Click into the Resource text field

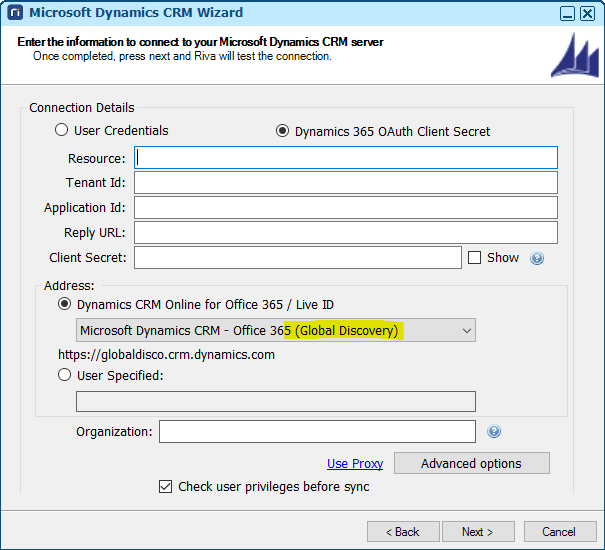tap(346, 158)
